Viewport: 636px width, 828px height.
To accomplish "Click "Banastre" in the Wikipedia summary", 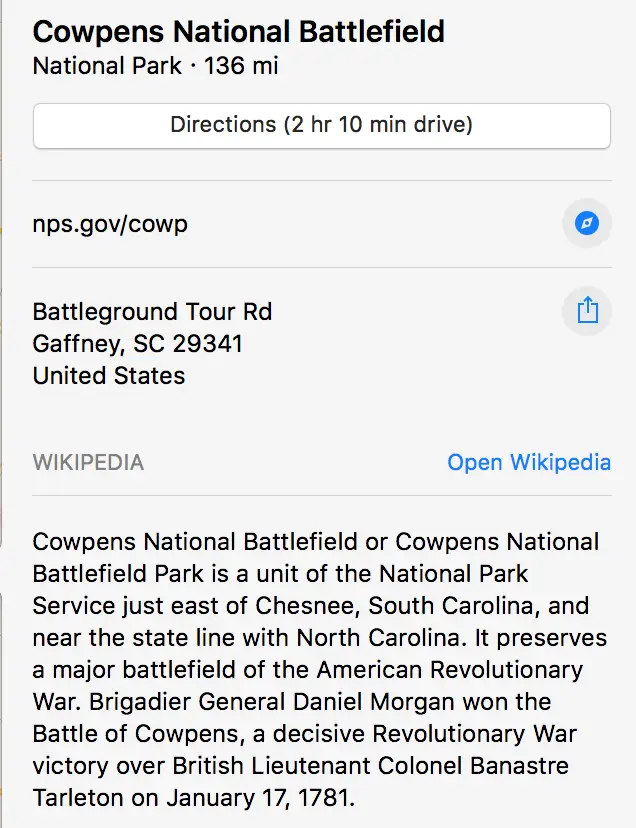I will point(526,766).
